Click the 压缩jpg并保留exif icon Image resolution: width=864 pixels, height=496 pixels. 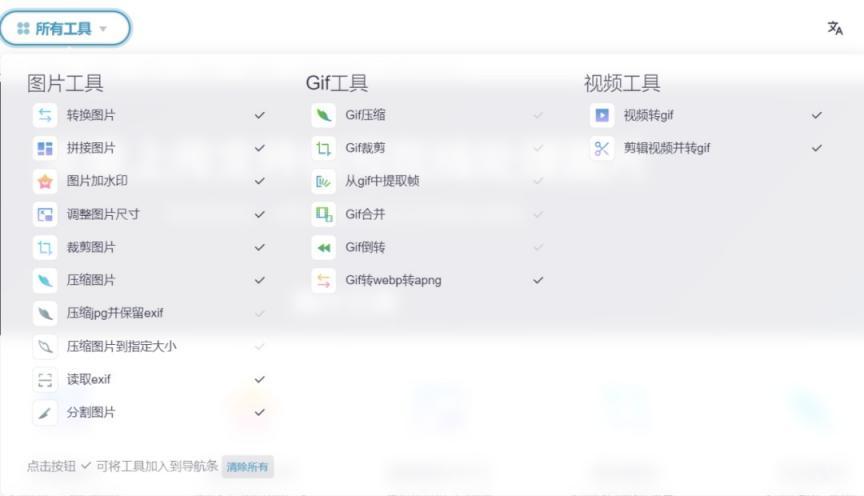coord(45,314)
